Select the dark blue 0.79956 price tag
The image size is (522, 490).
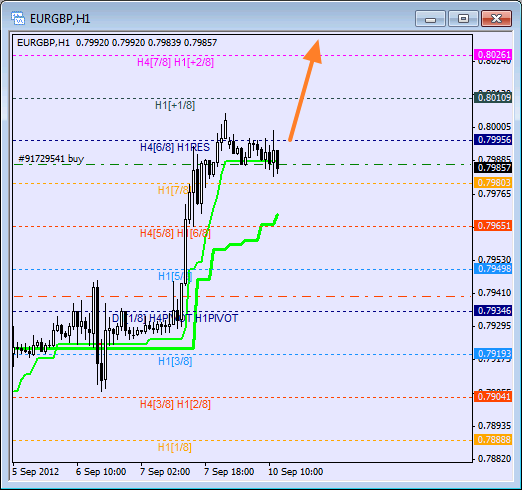click(493, 140)
